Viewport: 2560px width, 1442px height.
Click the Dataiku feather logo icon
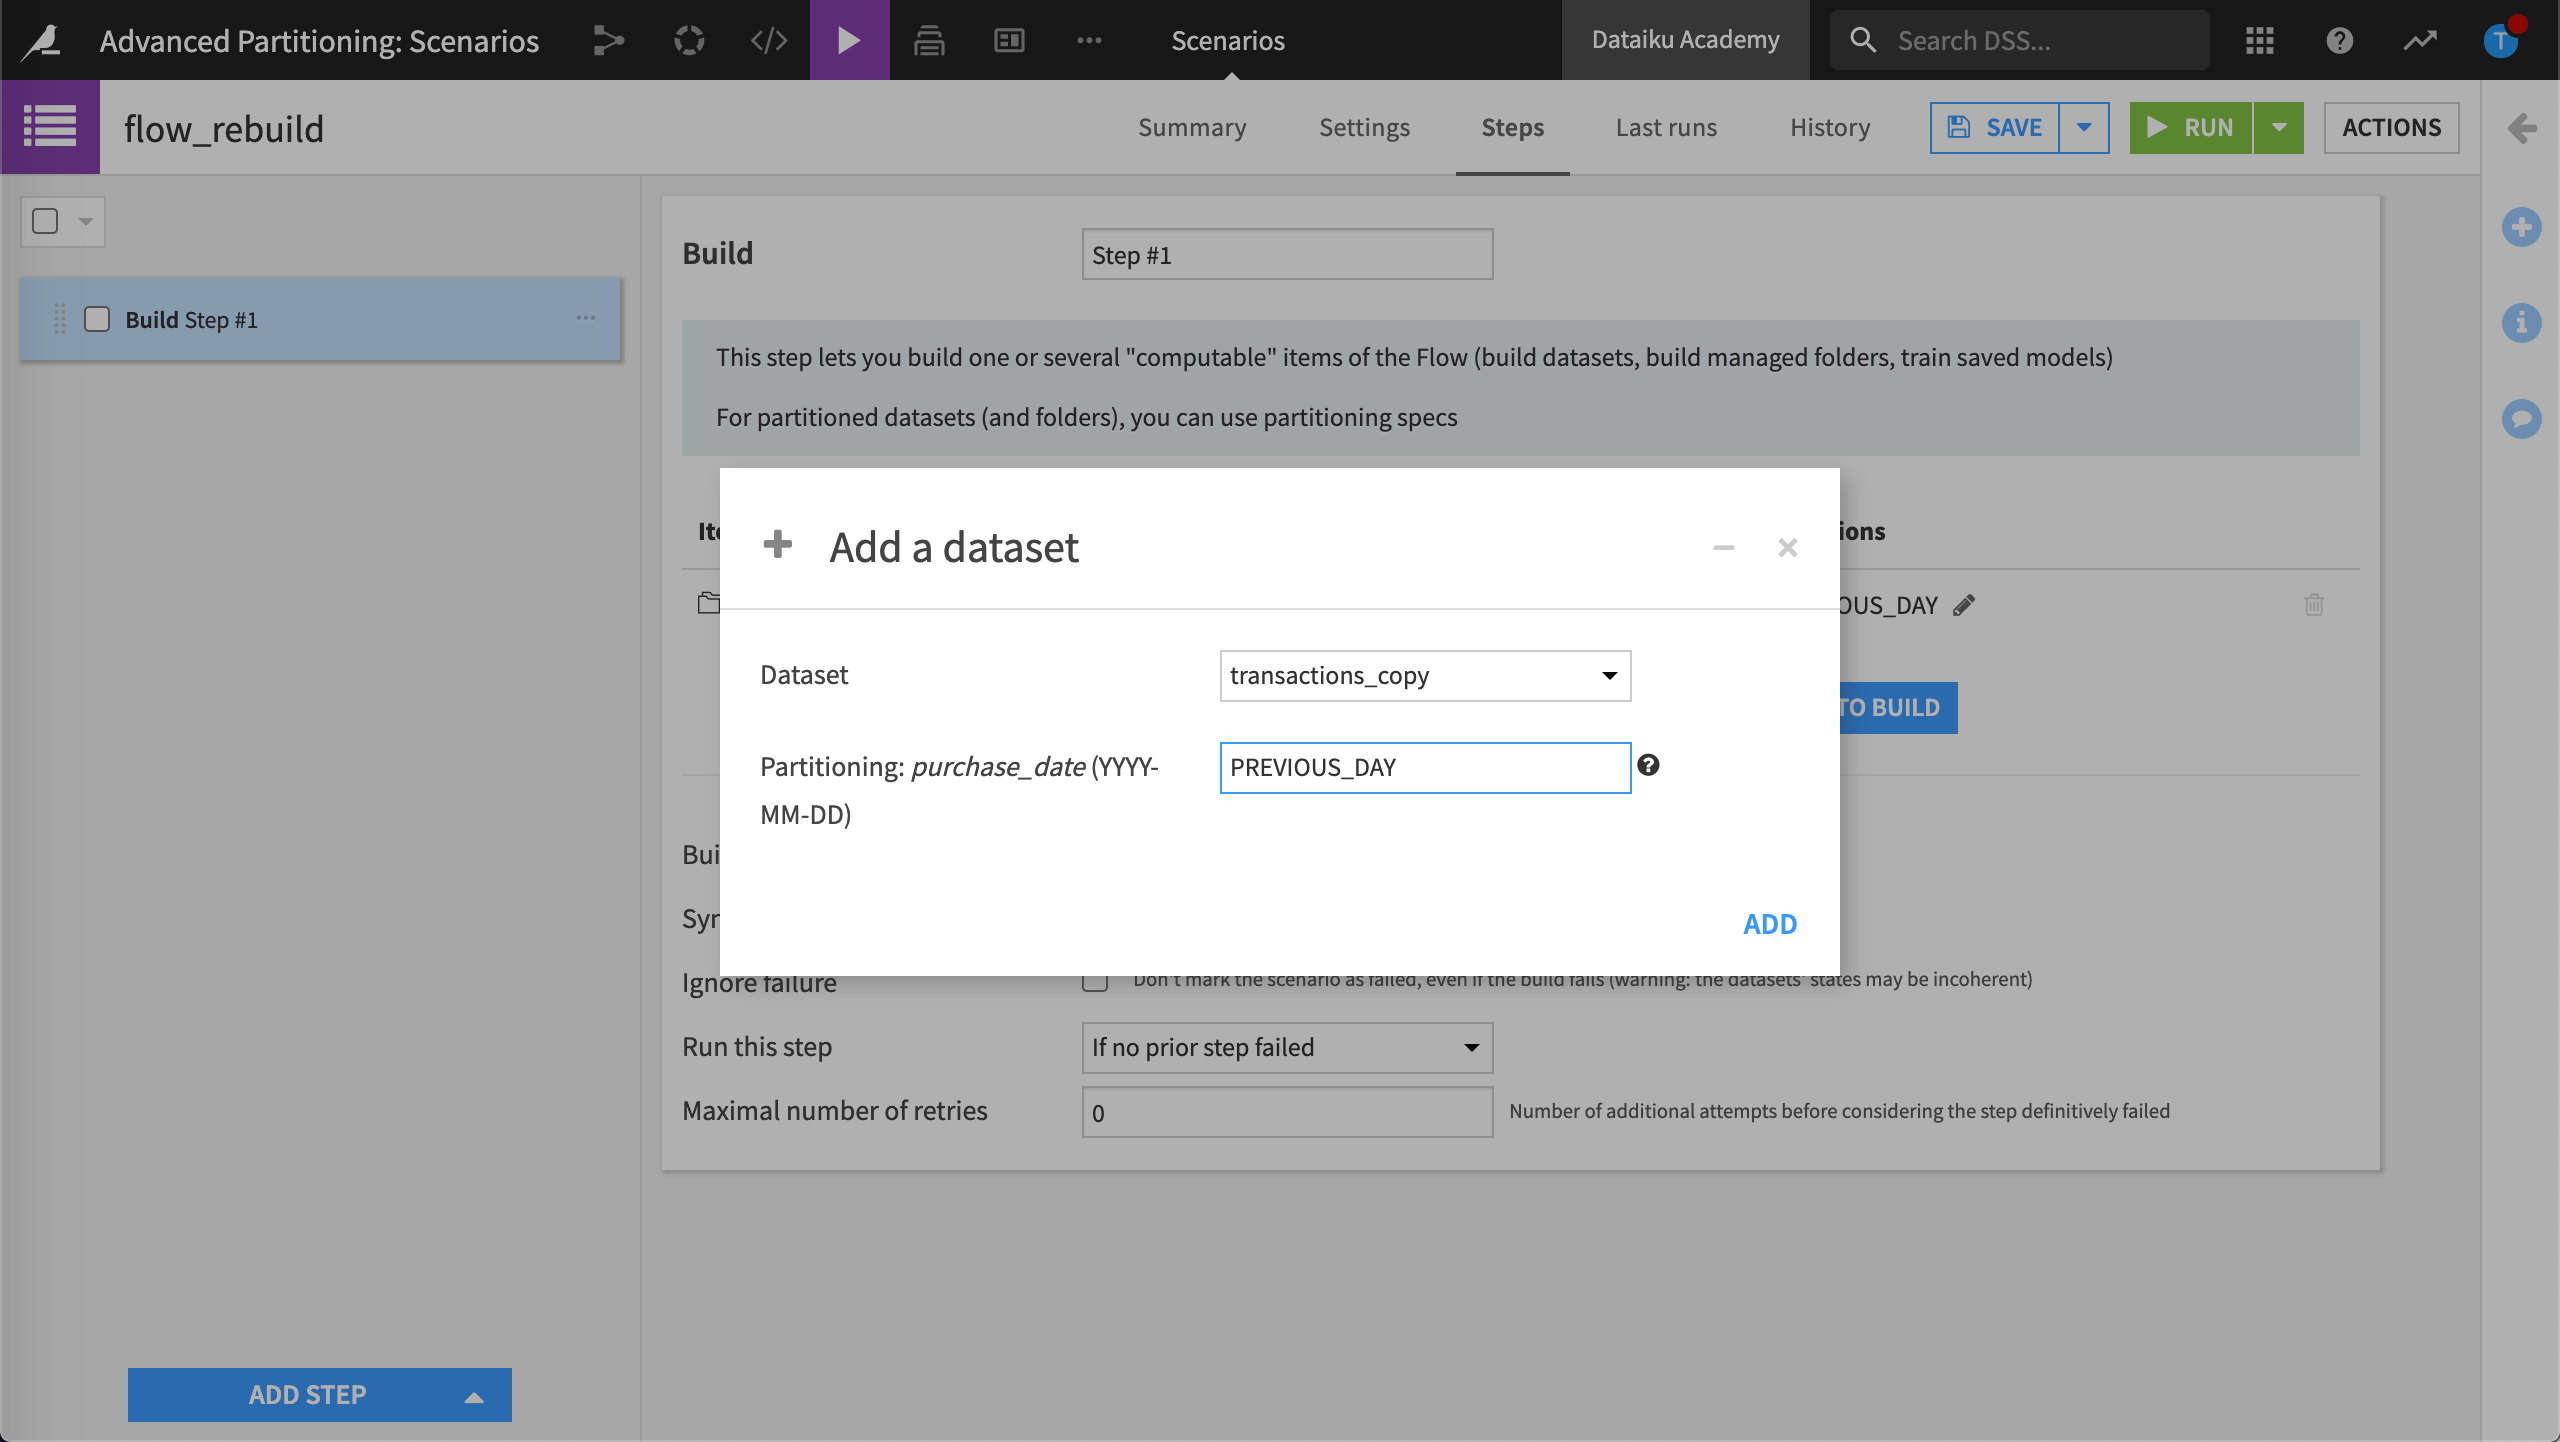click(39, 39)
